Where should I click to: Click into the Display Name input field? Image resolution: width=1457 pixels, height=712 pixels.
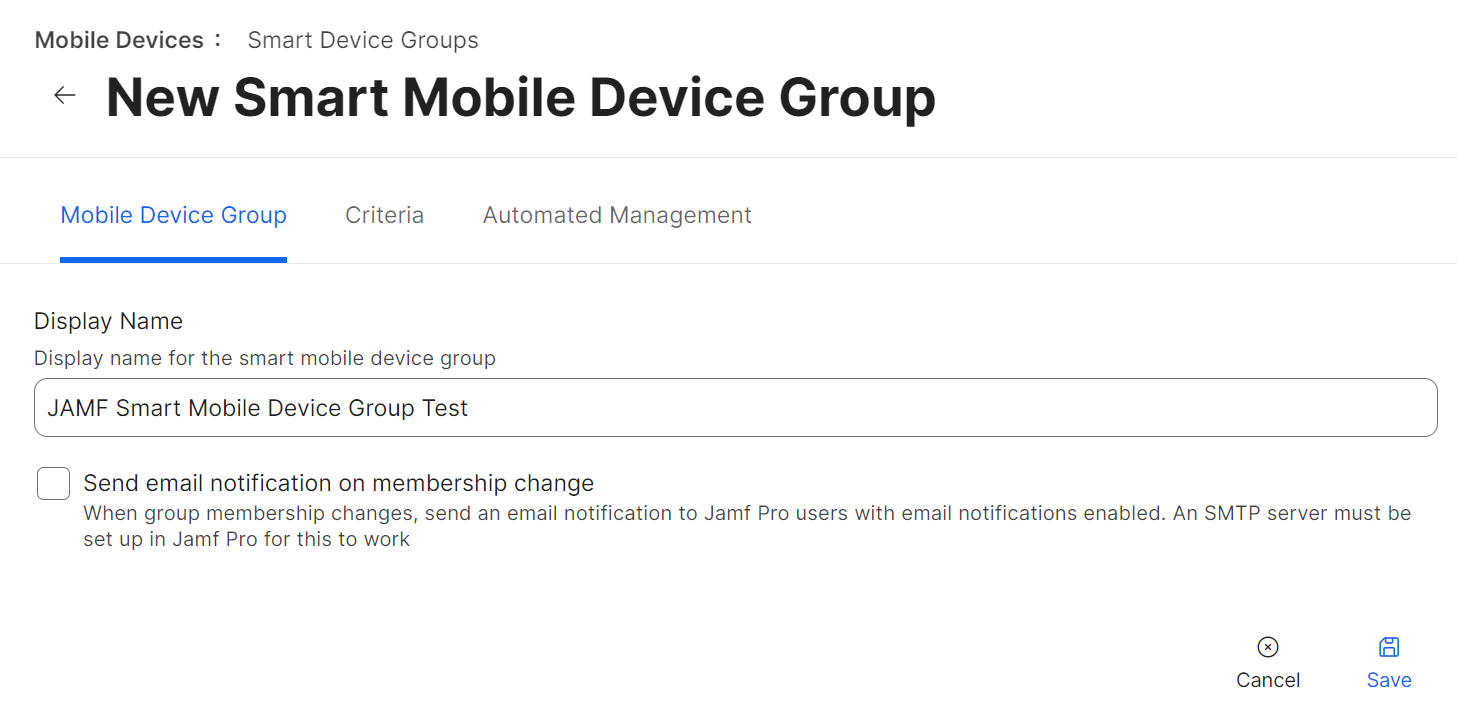pos(736,407)
